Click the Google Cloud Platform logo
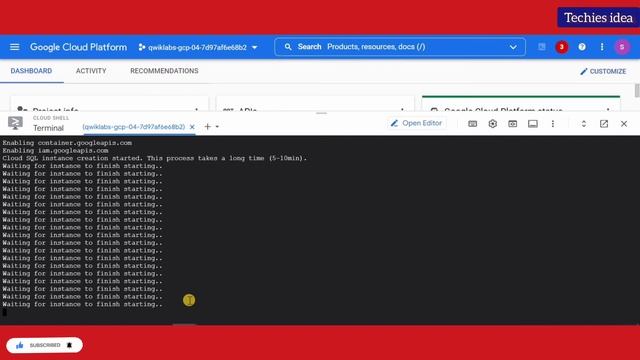This screenshot has width=640, height=360. (78, 47)
